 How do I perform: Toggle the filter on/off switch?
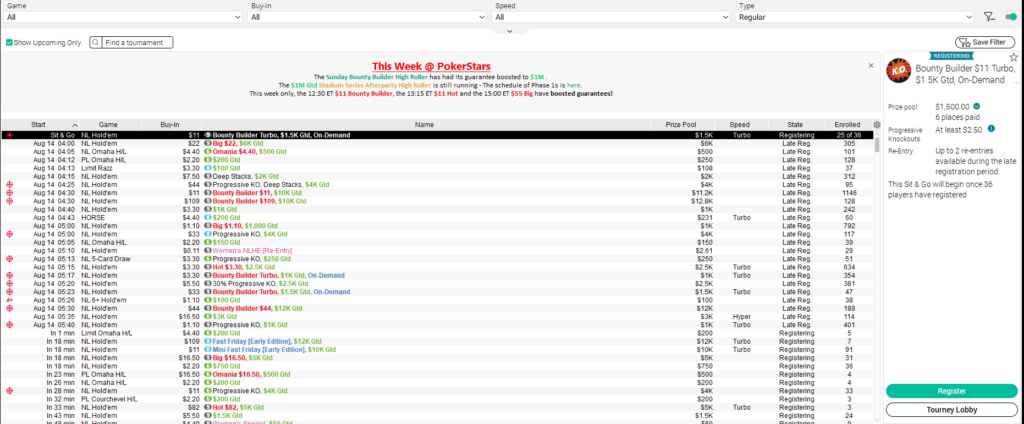[1010, 17]
